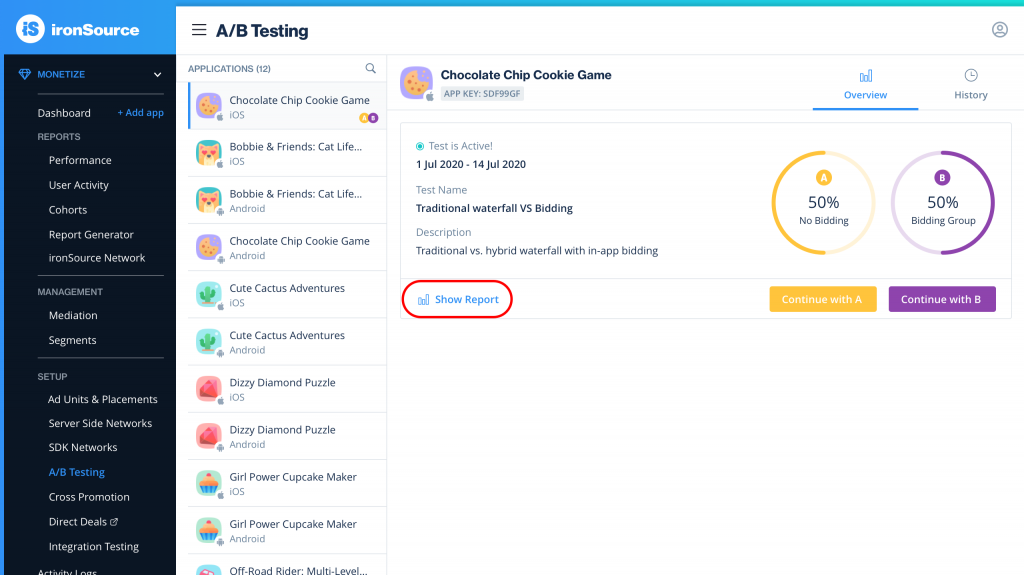Search applications with the magnifier icon
Viewport: 1024px width, 575px height.
(370, 68)
